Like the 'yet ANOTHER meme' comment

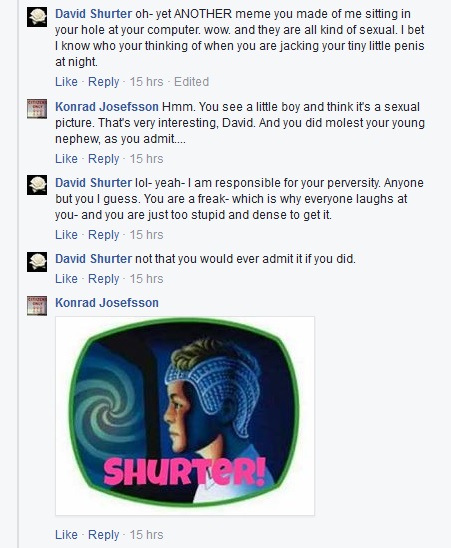[x=66, y=82]
